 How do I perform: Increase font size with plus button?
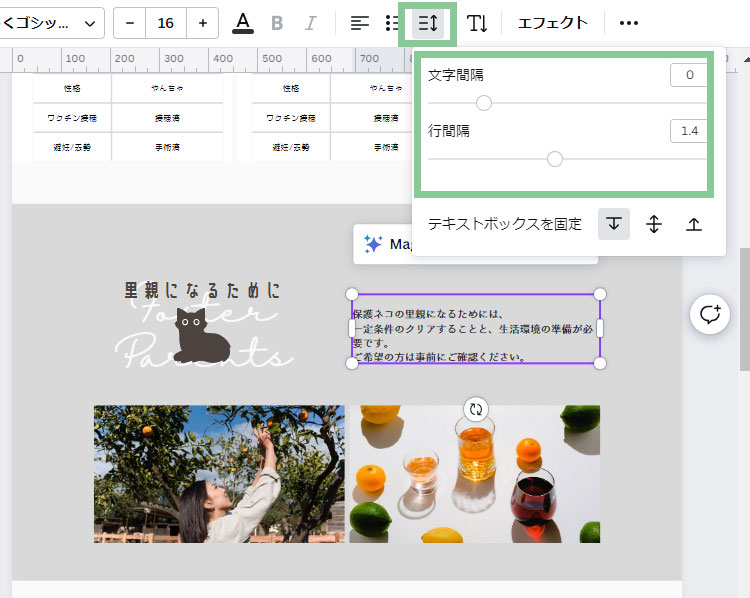point(203,23)
